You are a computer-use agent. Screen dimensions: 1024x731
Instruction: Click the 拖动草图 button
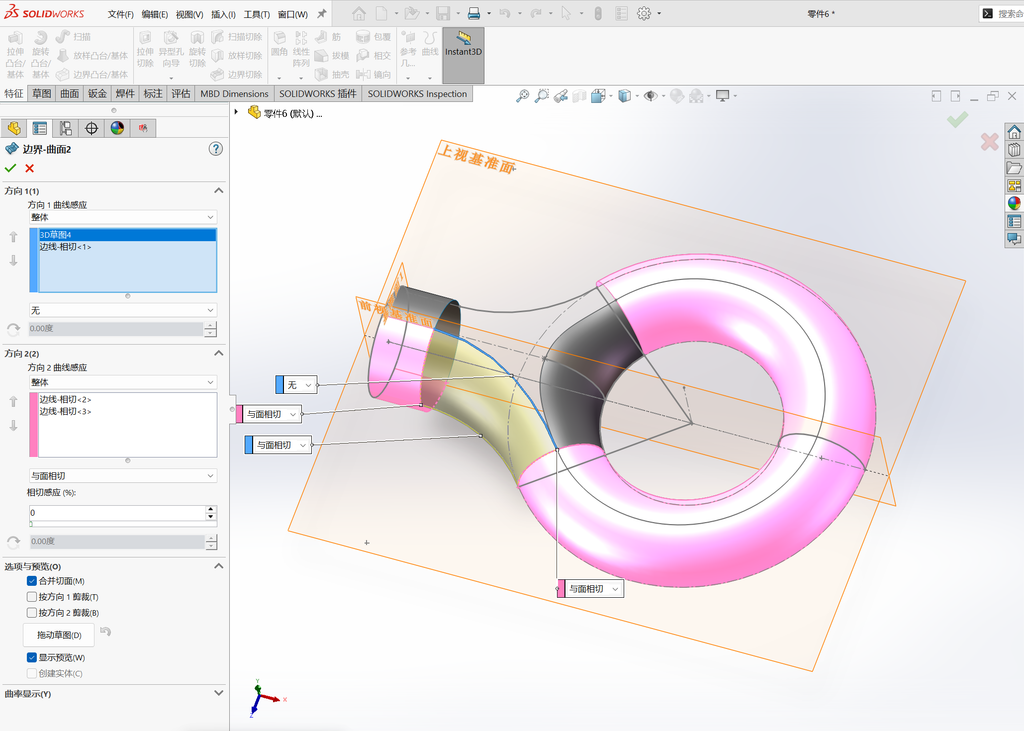click(x=59, y=634)
